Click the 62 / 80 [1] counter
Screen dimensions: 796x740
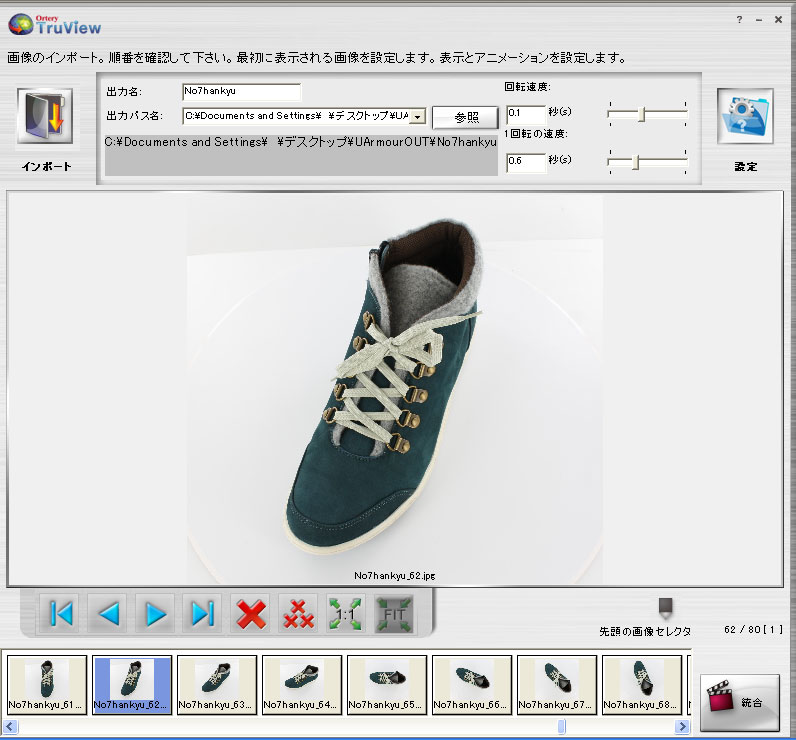(x=753, y=629)
